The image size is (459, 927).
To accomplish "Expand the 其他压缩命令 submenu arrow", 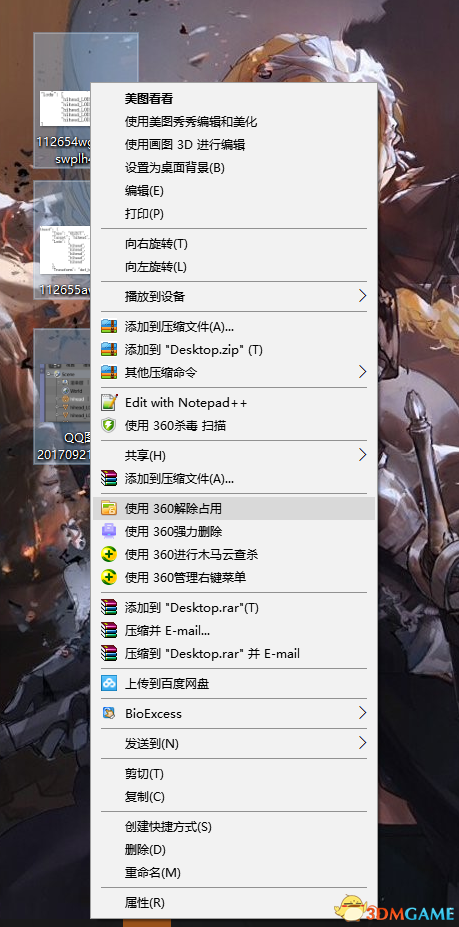I will pyautogui.click(x=363, y=372).
